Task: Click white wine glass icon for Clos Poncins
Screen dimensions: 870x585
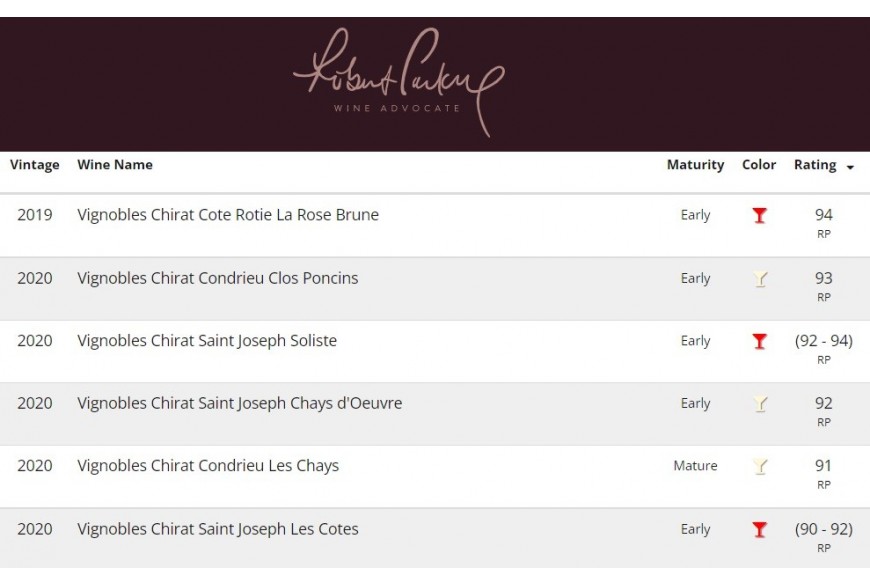Action: click(x=760, y=279)
